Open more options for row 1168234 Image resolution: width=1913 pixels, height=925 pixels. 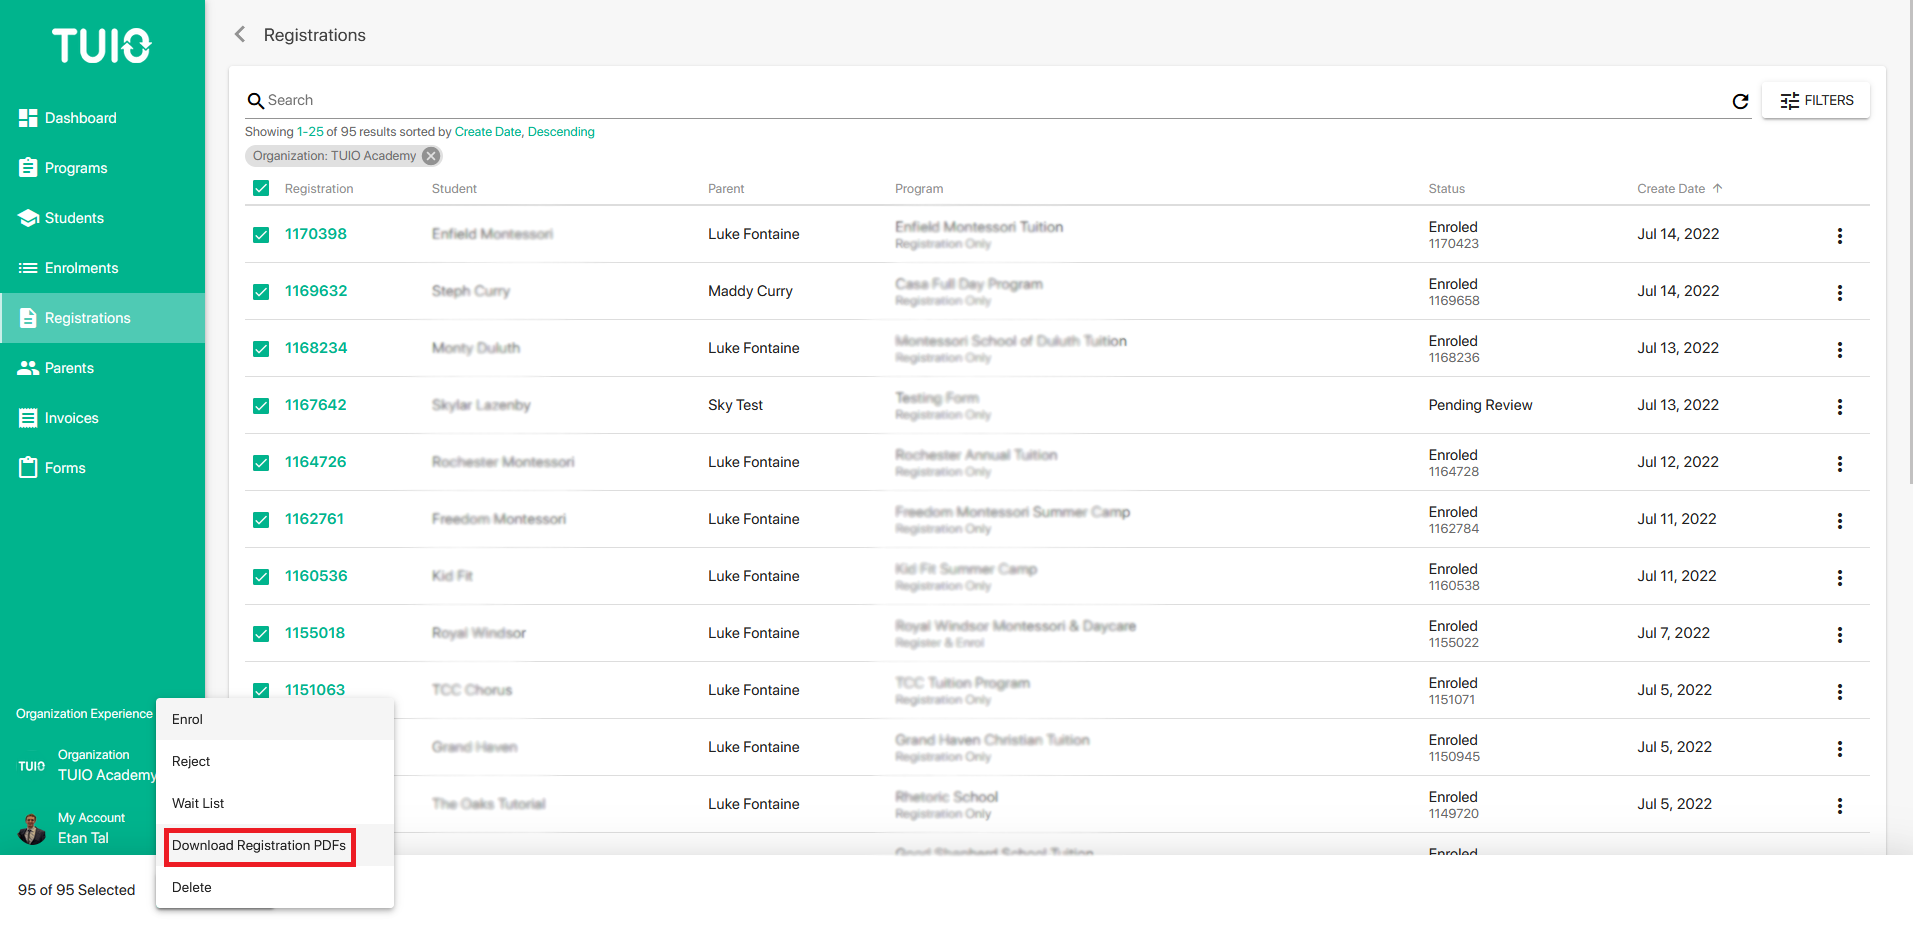[x=1839, y=349]
